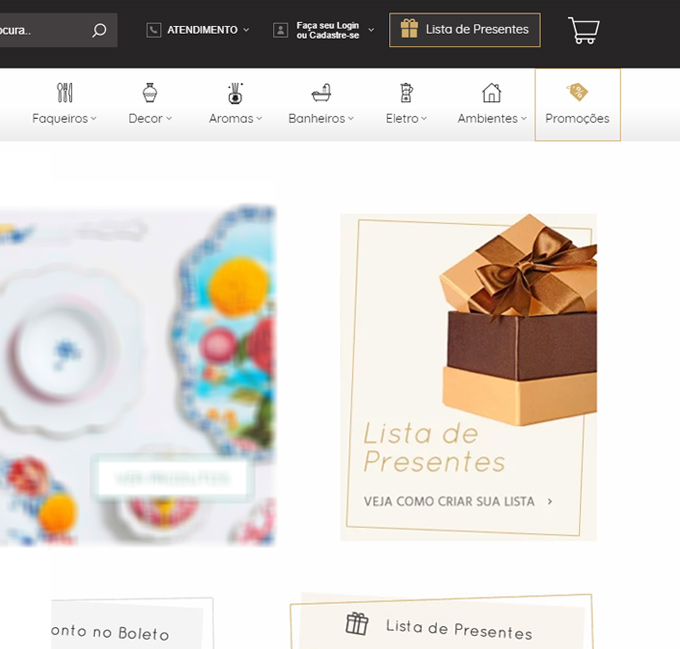Screen dimensions: 680x649
Task: Click the bathtub icon above Banheiros
Action: (321, 93)
